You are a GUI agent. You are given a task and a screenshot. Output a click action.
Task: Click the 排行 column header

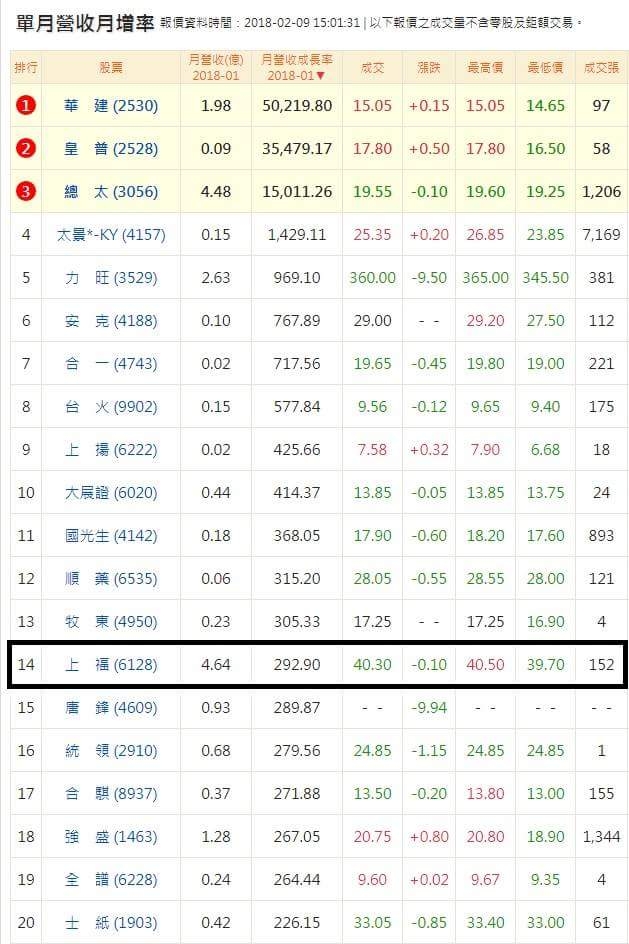(26, 67)
